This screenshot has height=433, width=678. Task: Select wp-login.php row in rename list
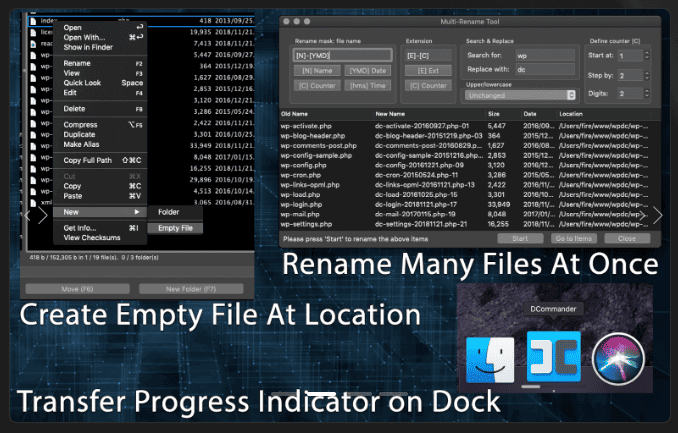[470, 205]
